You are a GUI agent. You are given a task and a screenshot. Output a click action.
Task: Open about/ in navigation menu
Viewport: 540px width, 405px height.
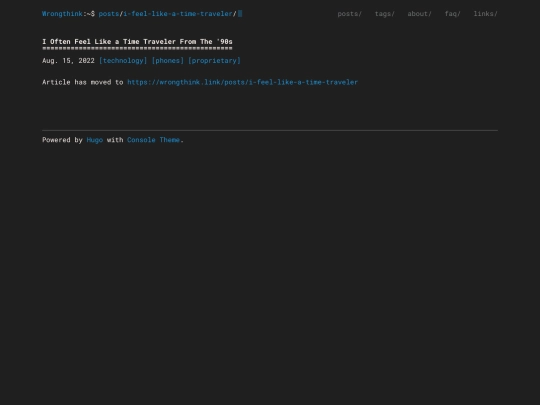[419, 14]
